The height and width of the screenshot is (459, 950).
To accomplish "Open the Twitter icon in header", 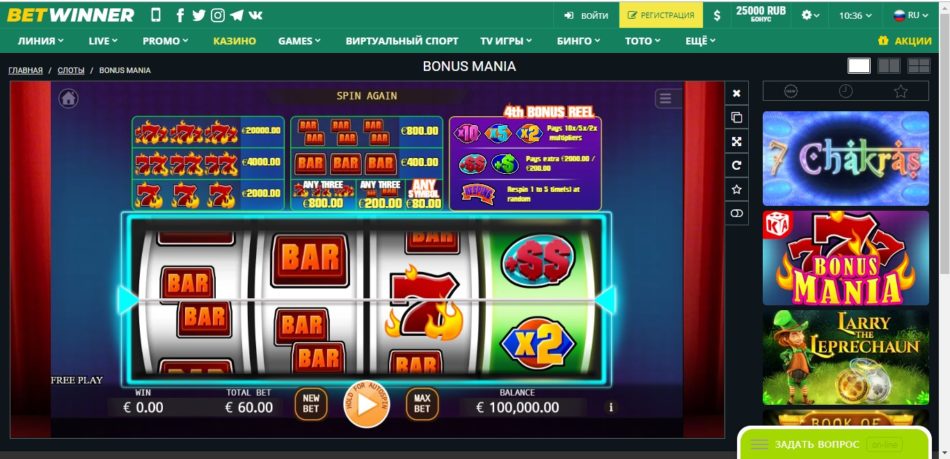I will pyautogui.click(x=199, y=16).
